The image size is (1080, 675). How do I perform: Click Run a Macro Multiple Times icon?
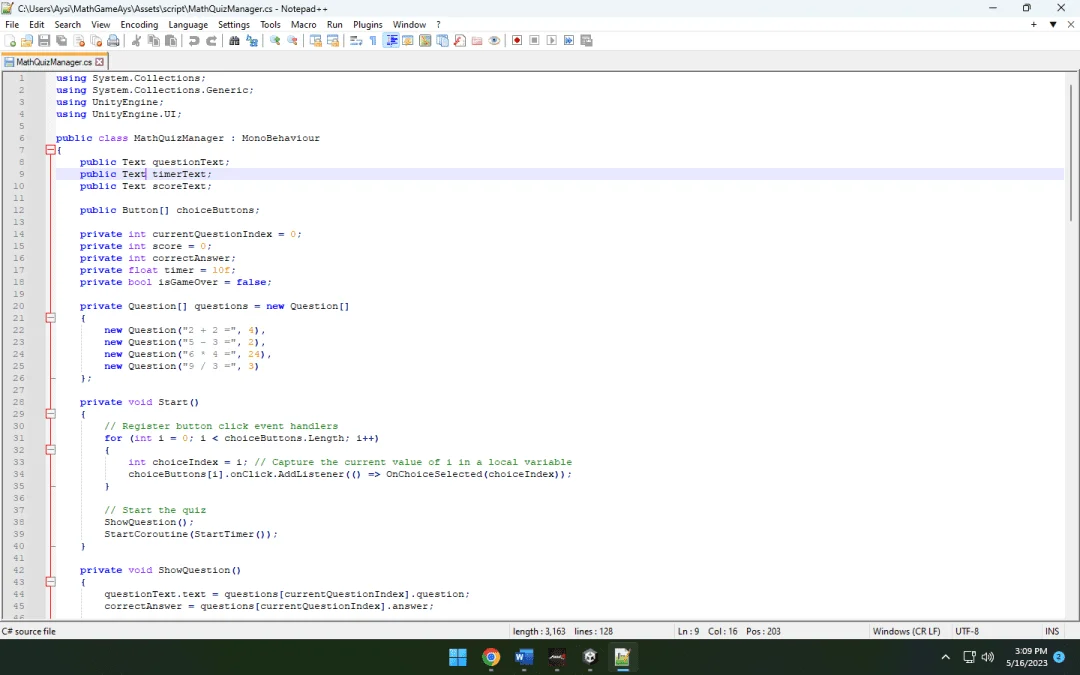point(569,41)
